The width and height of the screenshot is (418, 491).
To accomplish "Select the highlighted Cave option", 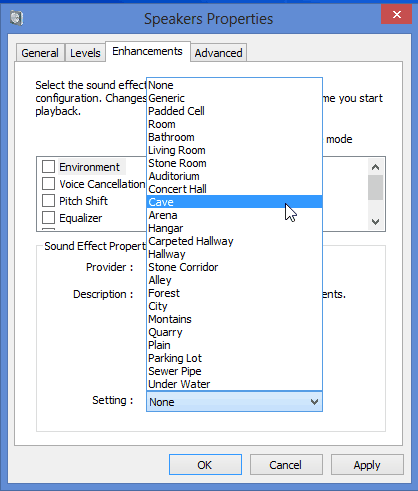I will click(234, 202).
